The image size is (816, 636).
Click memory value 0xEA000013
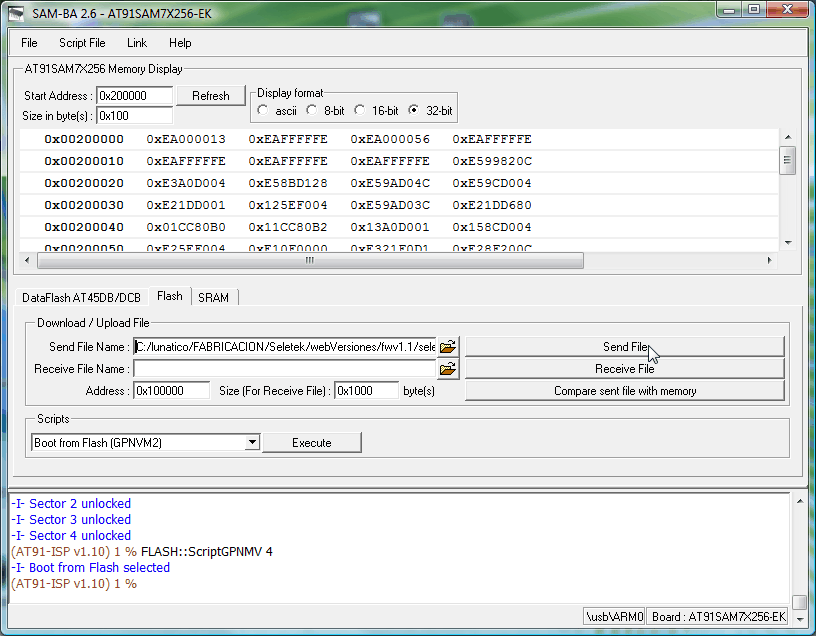pos(186,139)
